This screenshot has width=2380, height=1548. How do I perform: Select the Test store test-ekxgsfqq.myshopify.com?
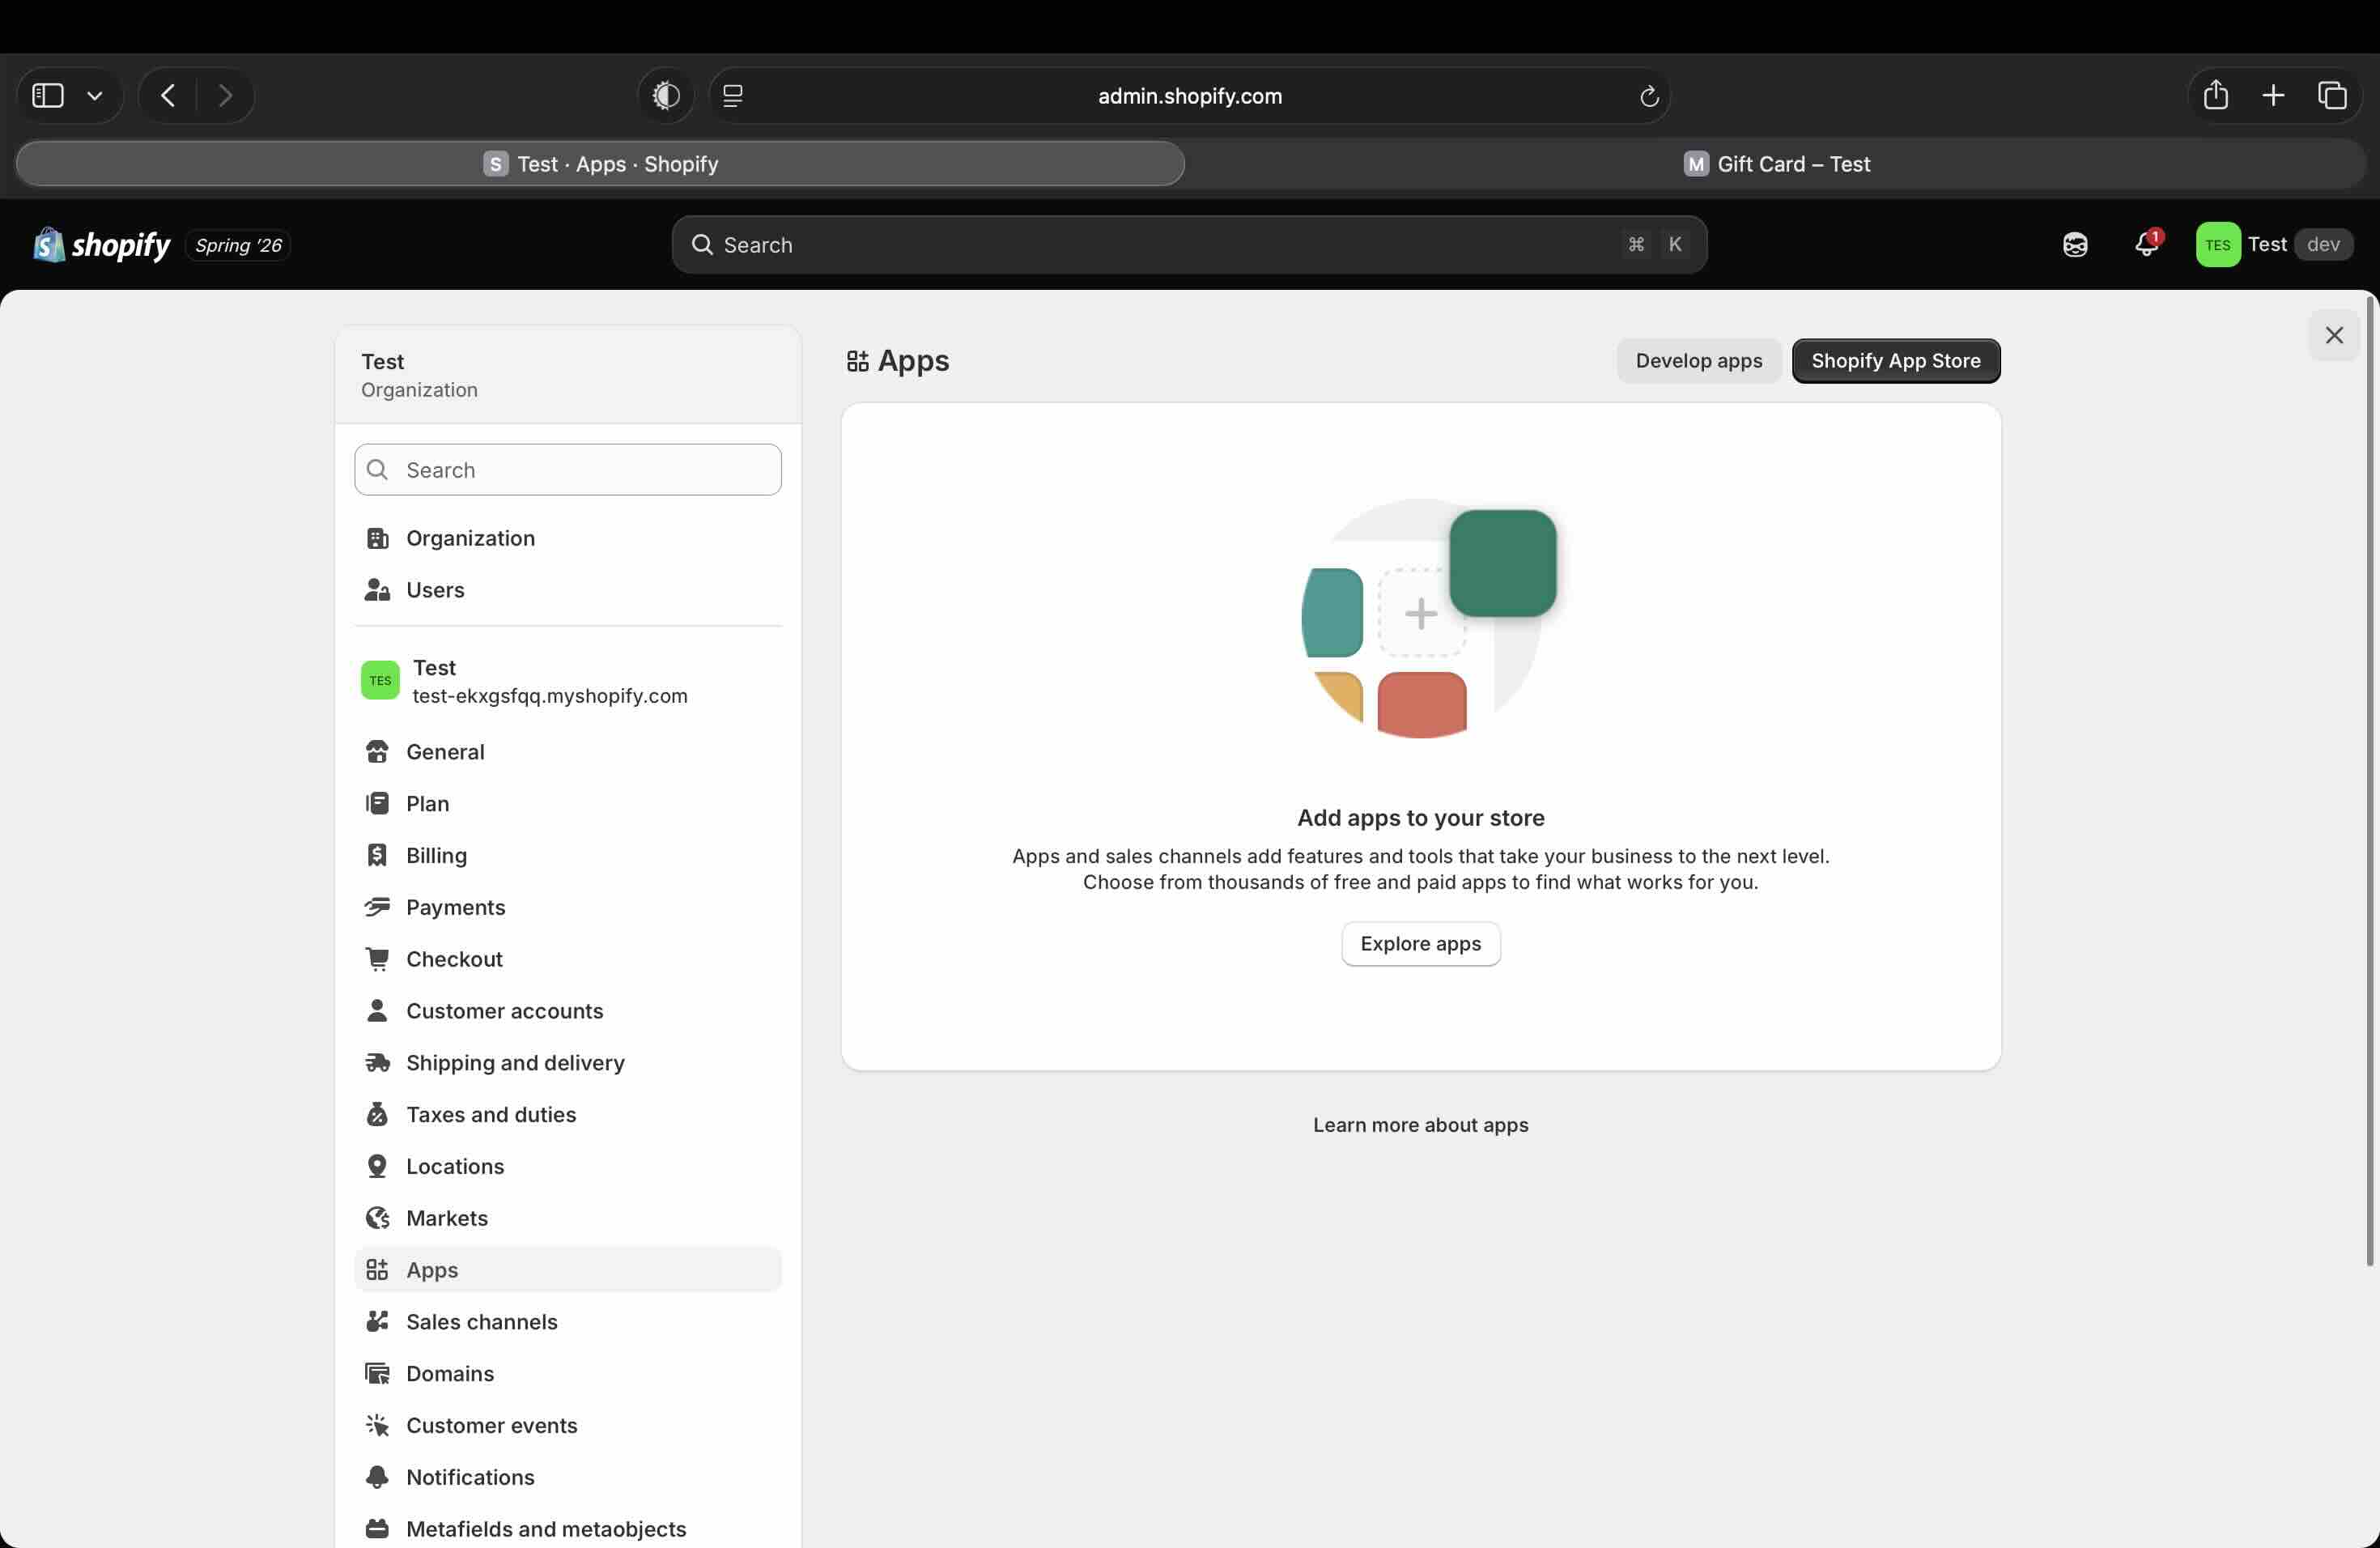[568, 681]
